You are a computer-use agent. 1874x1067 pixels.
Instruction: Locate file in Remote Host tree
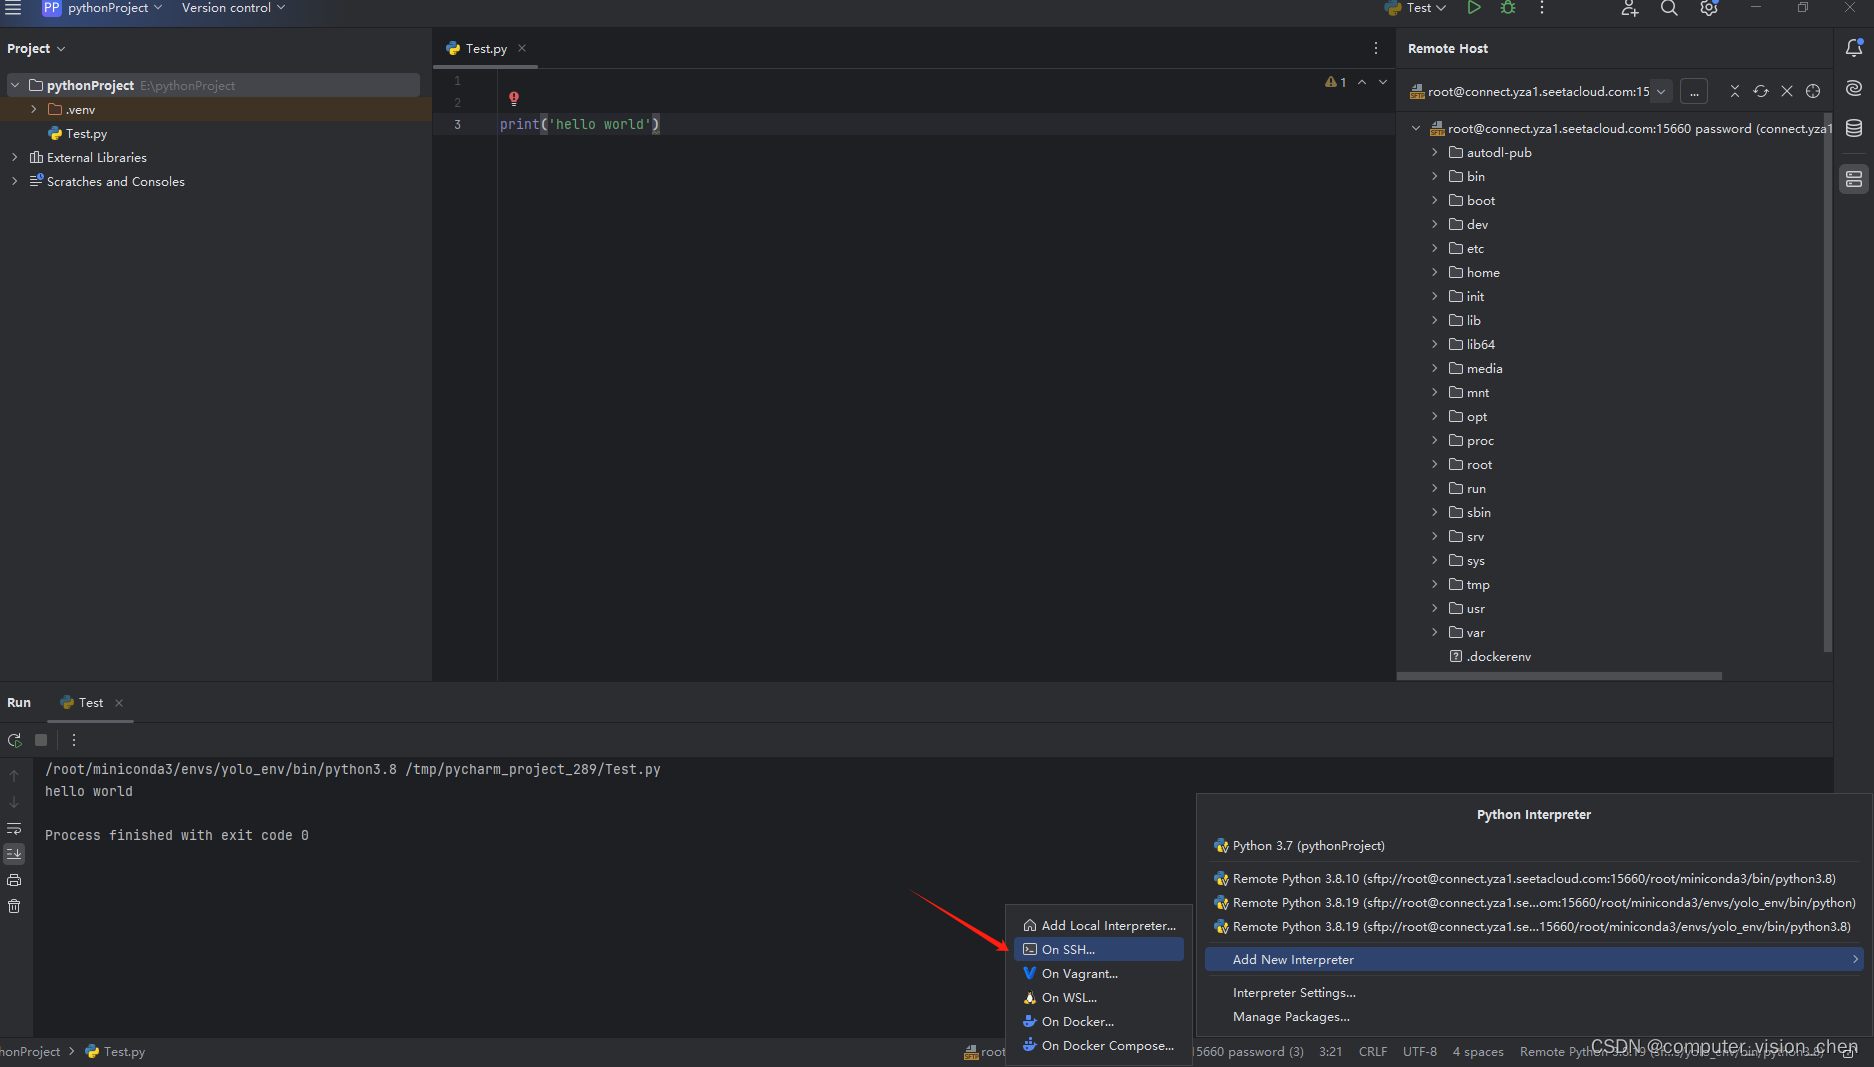tap(1813, 91)
